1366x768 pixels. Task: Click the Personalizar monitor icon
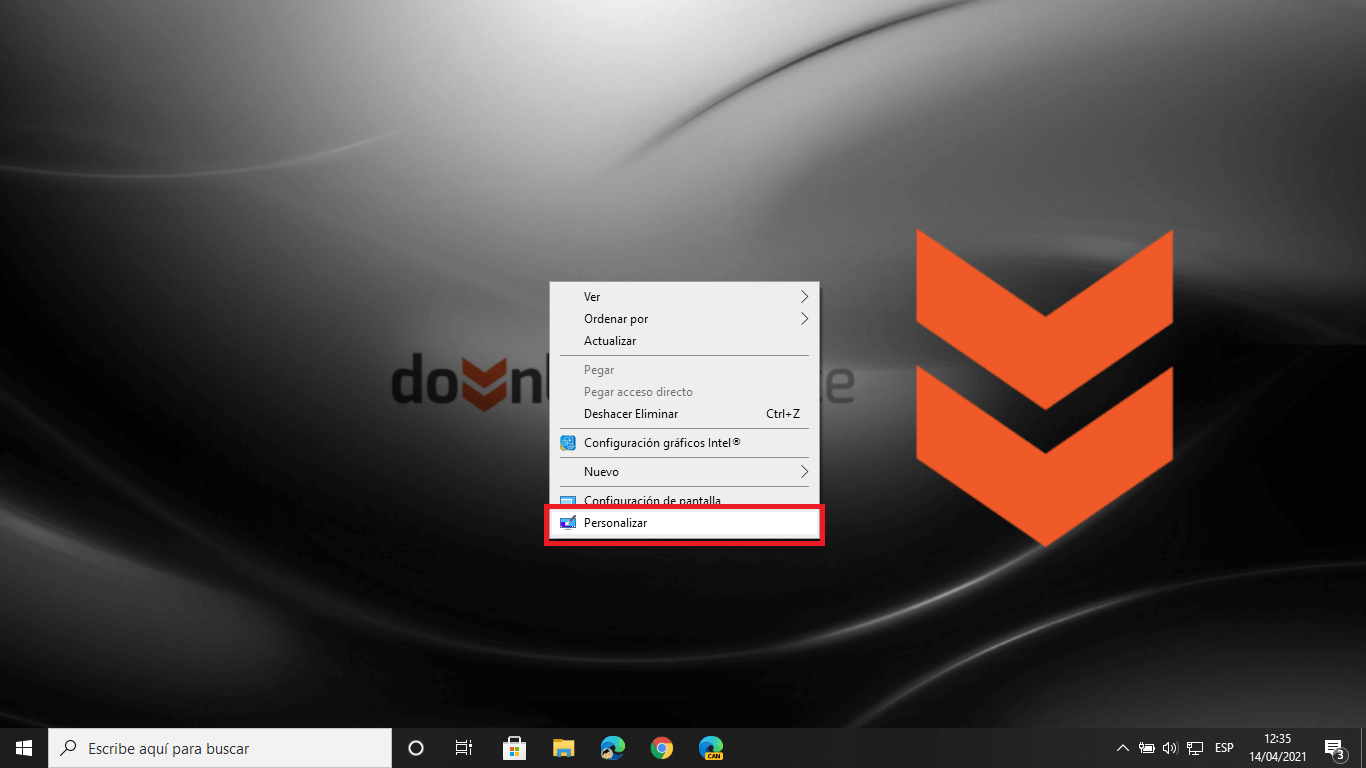point(568,523)
